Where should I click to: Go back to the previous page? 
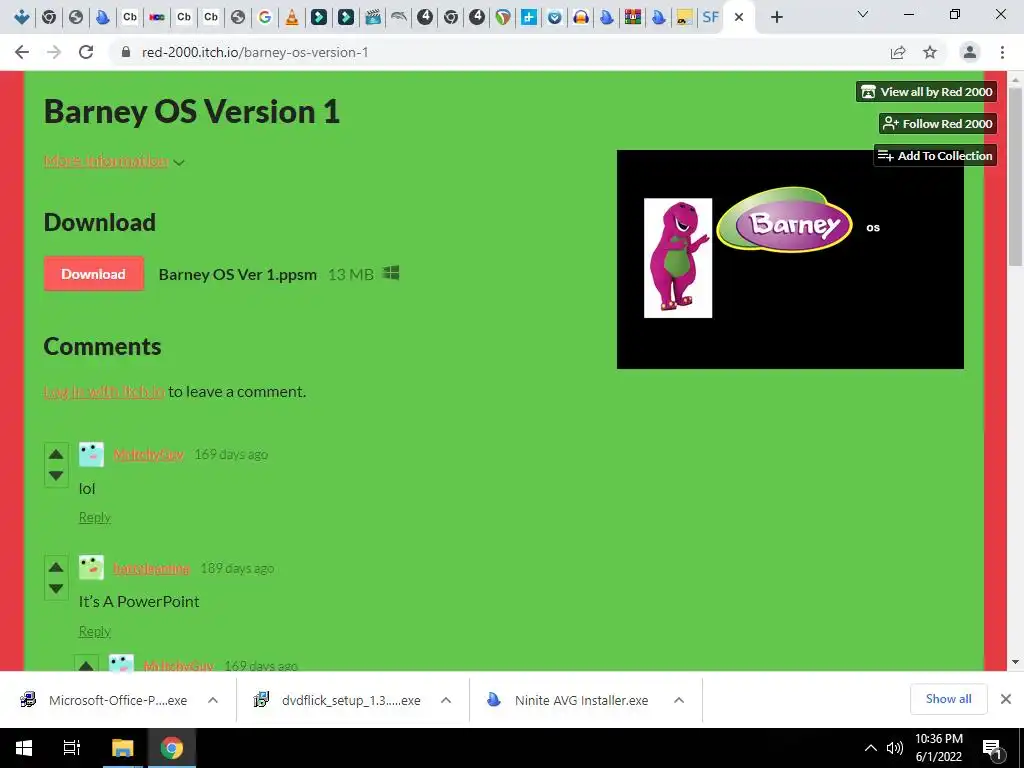click(x=22, y=52)
